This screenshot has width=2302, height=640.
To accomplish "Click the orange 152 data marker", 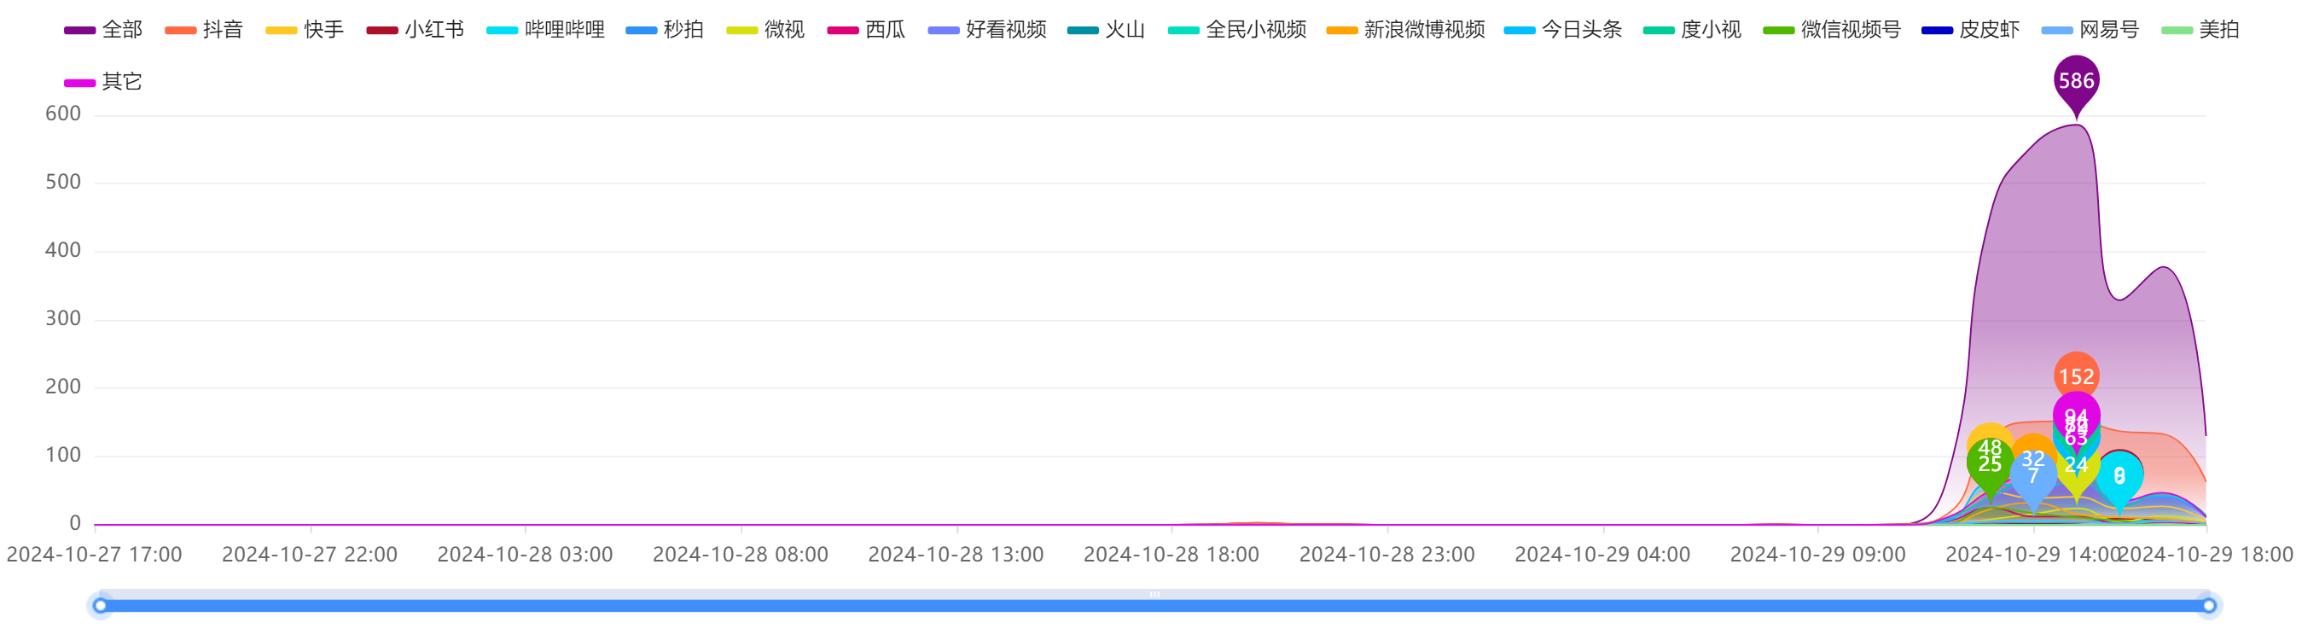I will coord(2076,376).
